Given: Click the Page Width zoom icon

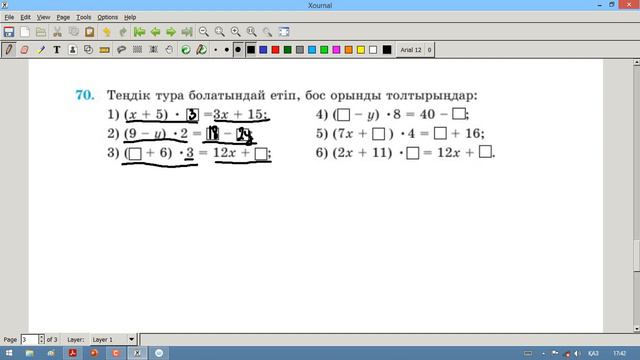Looking at the screenshot, I should (220, 32).
